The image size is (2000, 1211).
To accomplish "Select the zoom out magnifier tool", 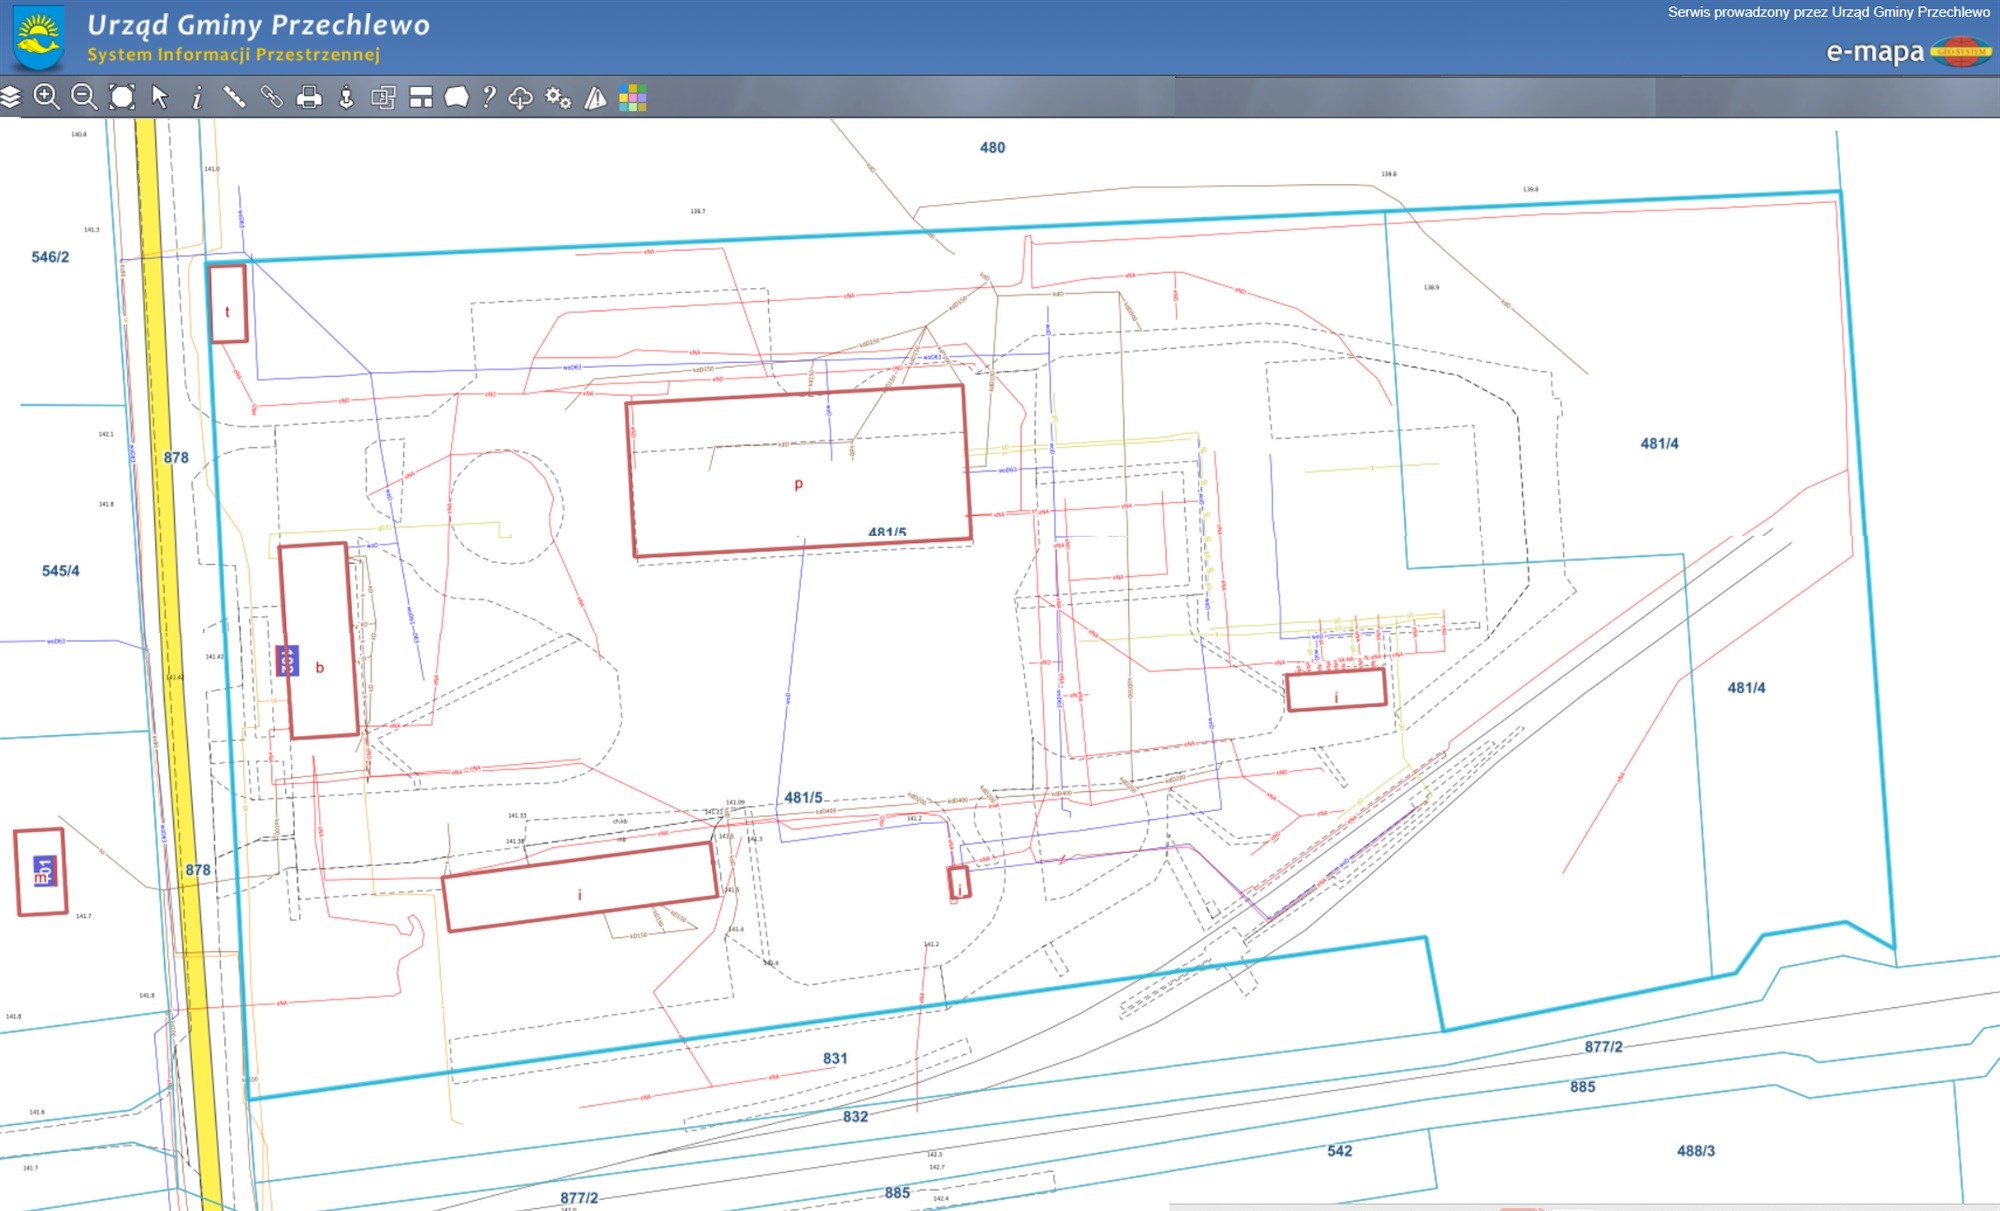I will tap(85, 97).
